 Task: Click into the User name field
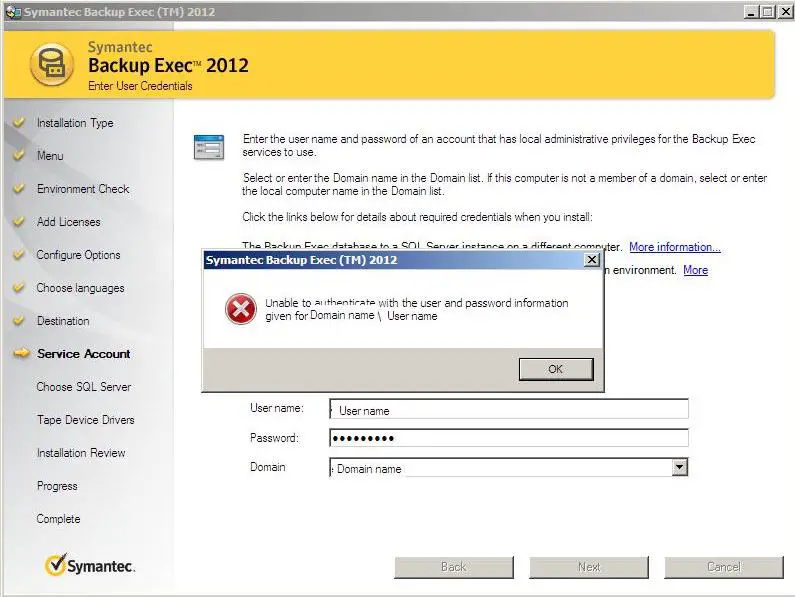(x=509, y=409)
